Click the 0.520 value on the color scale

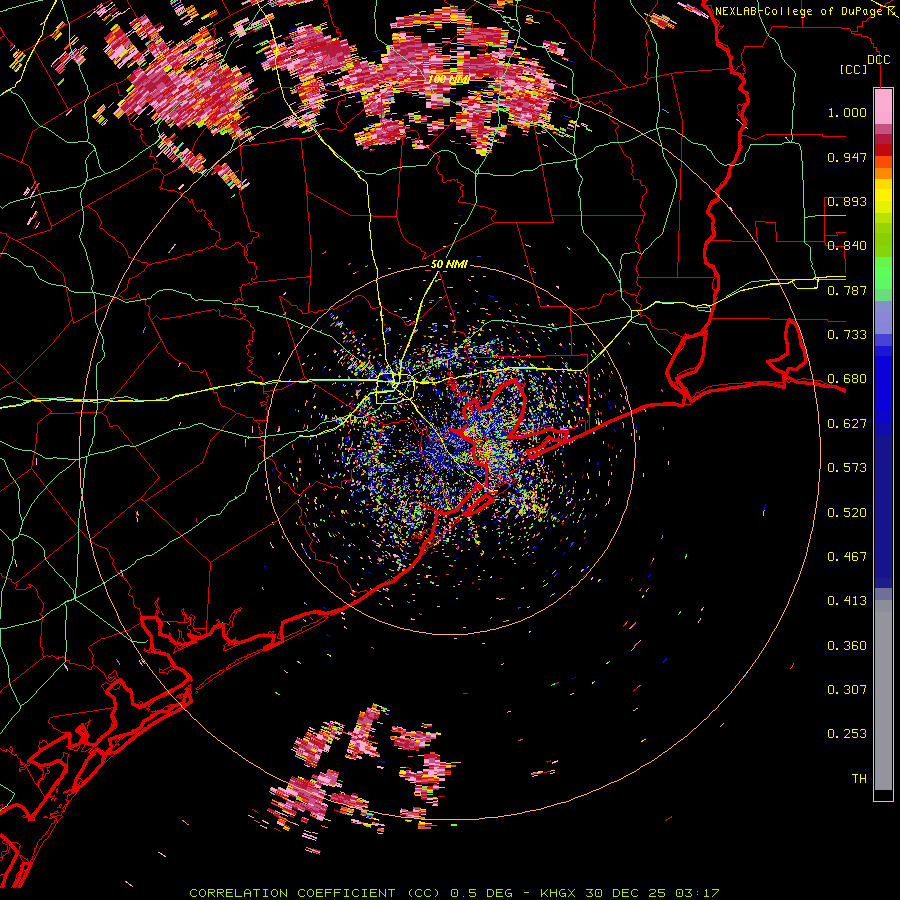pos(847,513)
